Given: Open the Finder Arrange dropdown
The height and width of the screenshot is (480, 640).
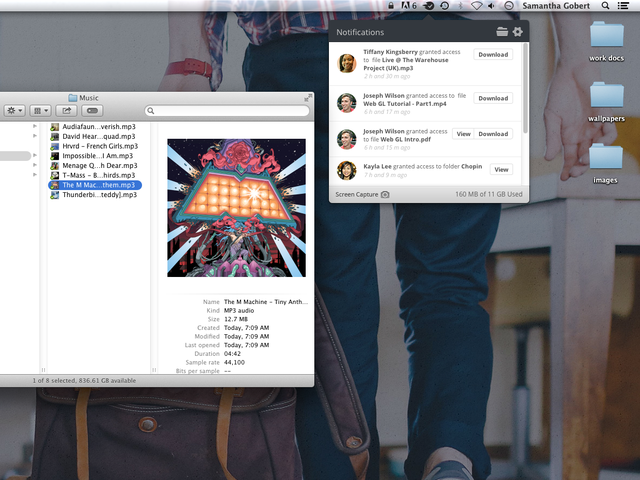Looking at the screenshot, I should pos(41,111).
